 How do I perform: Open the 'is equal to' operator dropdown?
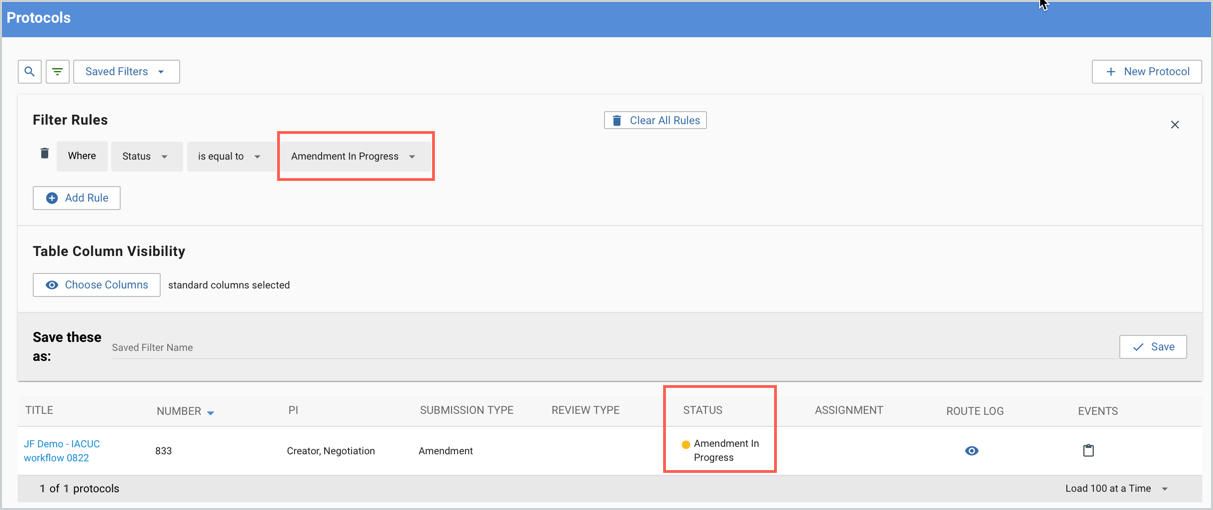230,156
